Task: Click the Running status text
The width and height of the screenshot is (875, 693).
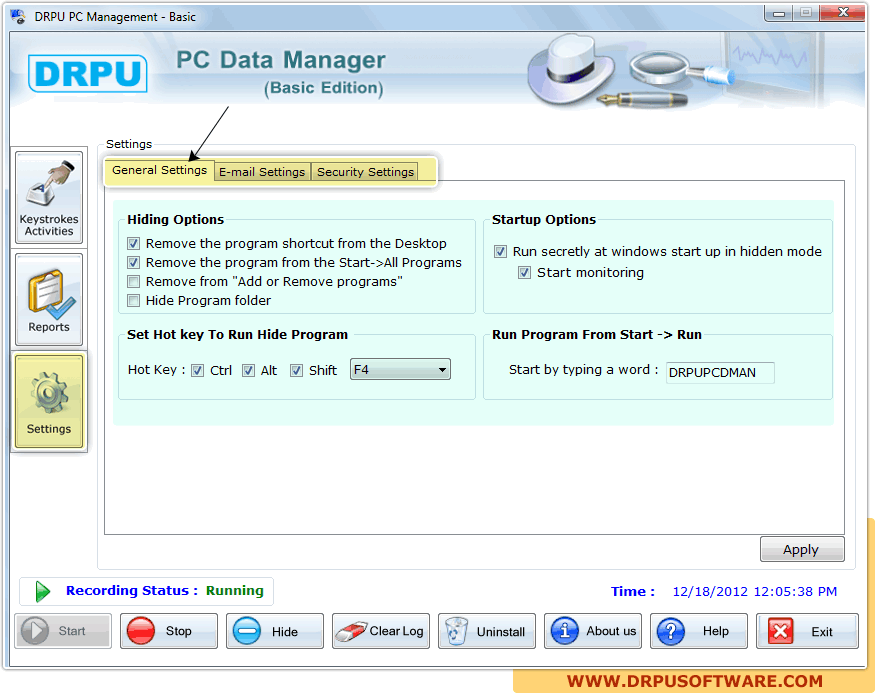Action: [x=234, y=590]
